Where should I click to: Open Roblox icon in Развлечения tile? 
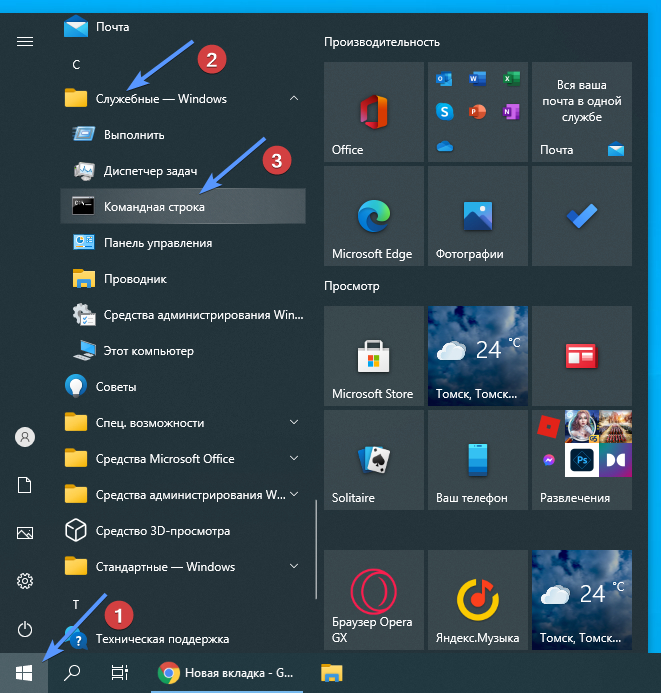(548, 426)
